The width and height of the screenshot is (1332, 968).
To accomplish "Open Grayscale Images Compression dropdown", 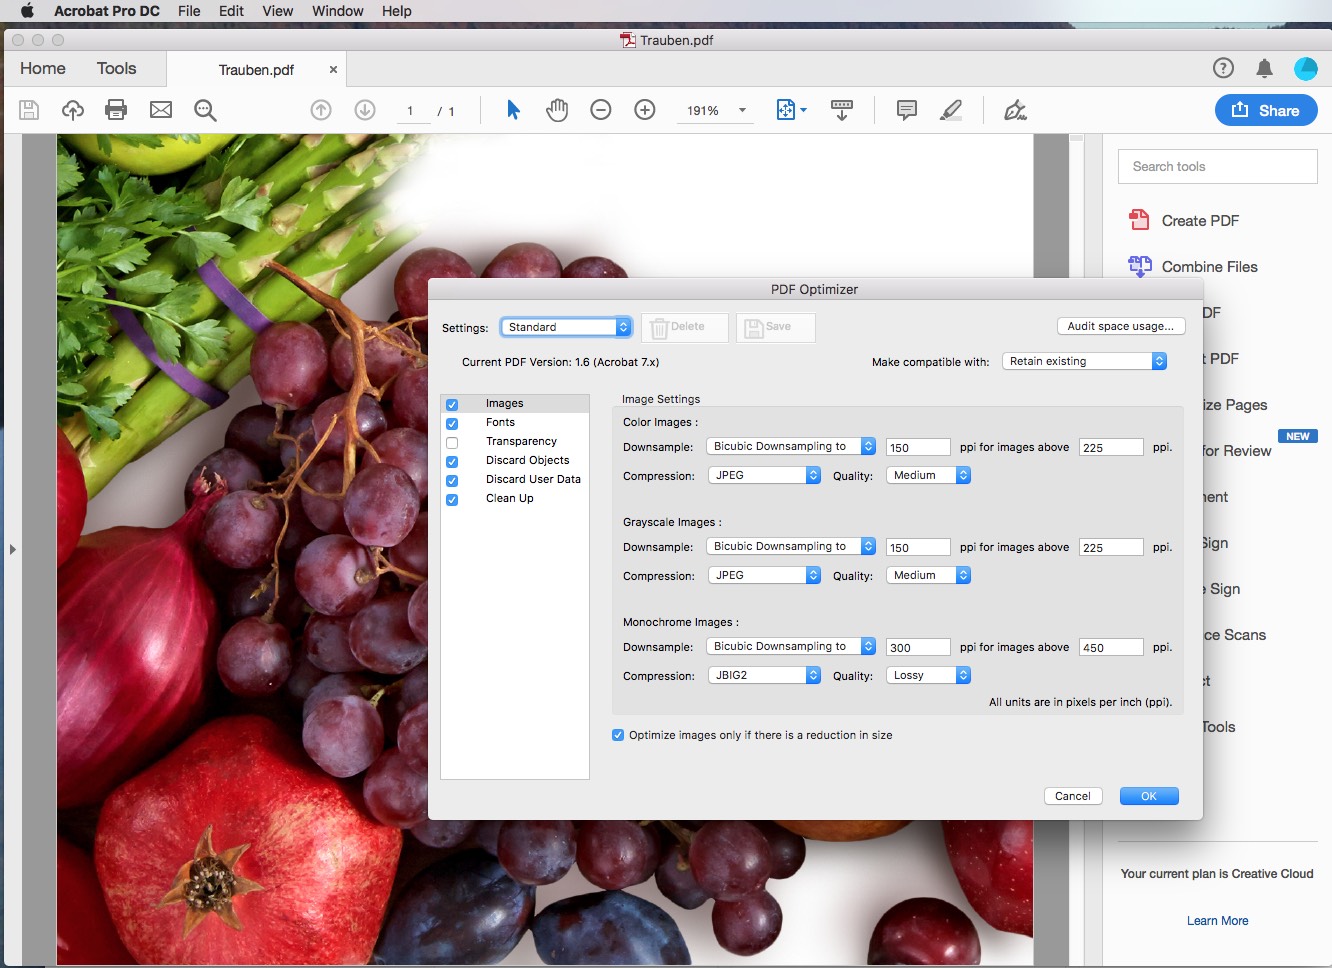I will tap(764, 575).
